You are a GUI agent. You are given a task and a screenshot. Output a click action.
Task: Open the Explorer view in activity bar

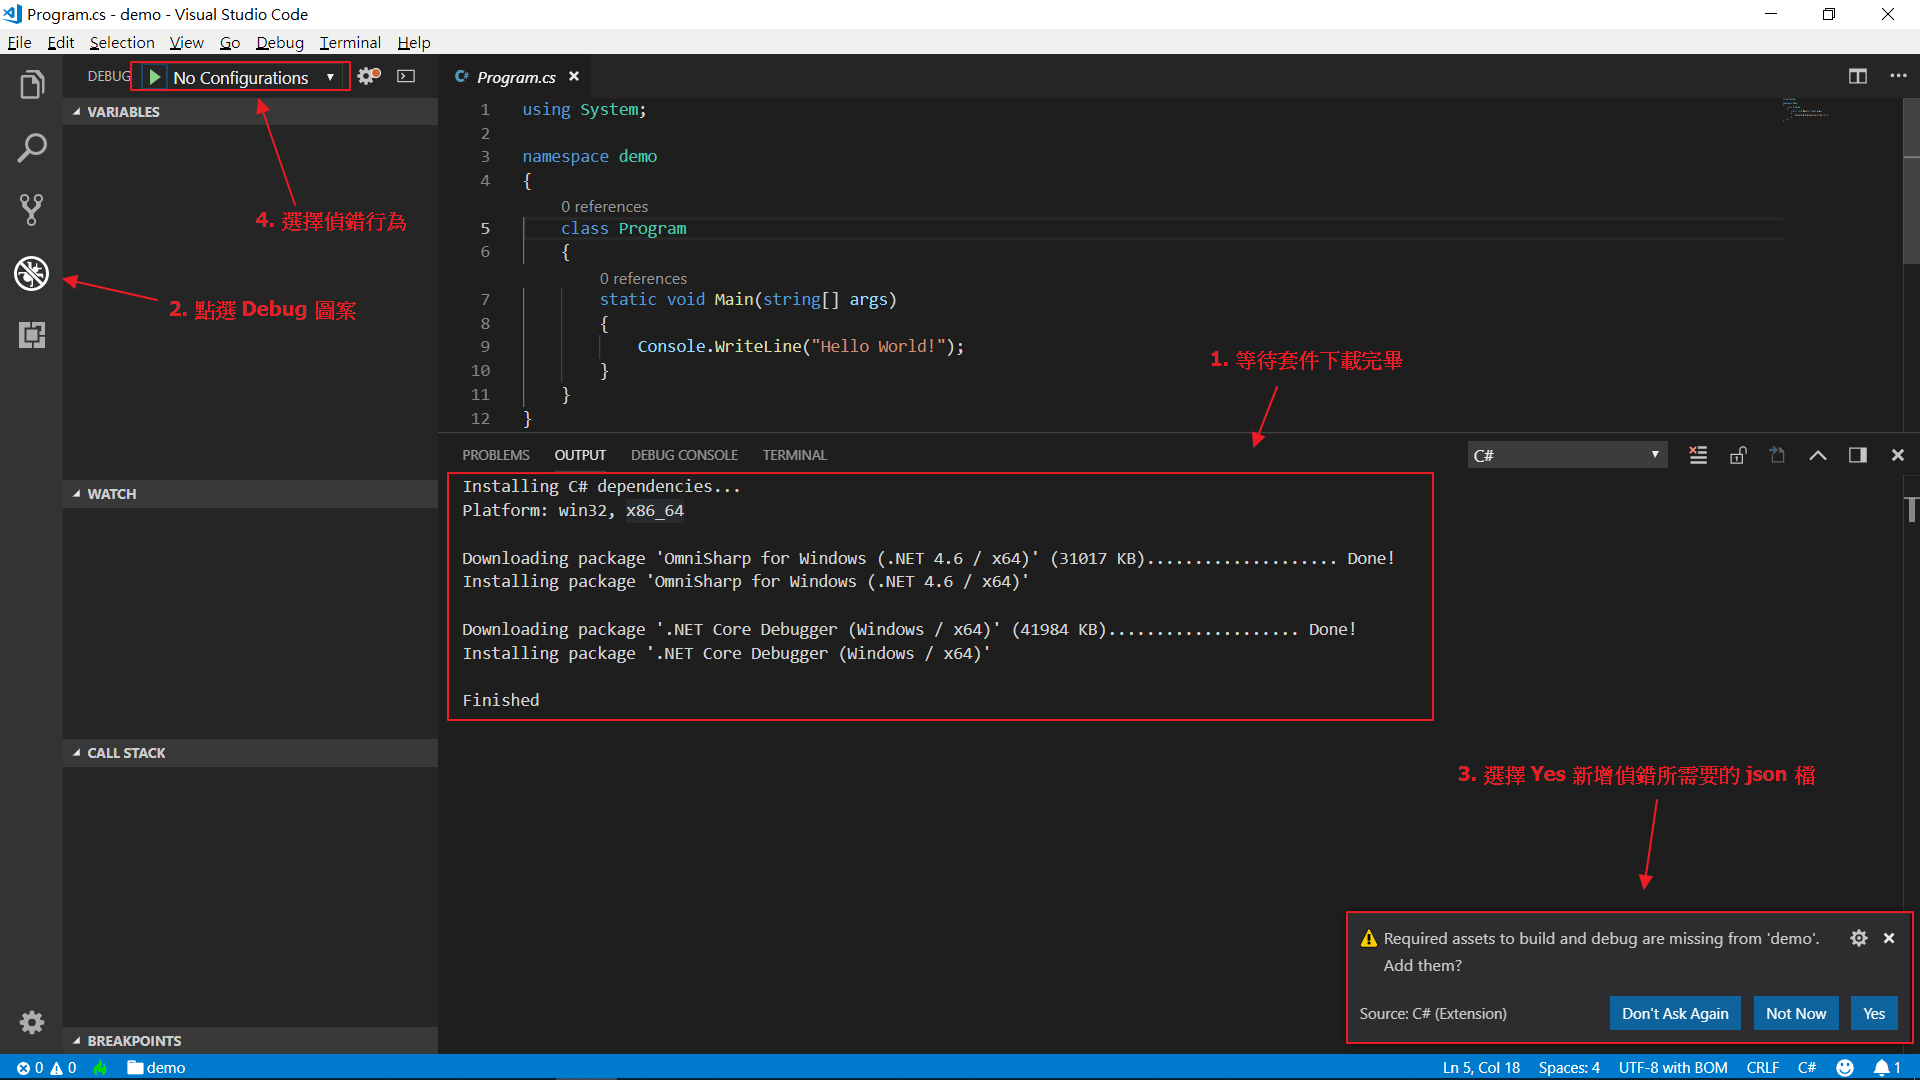32,85
